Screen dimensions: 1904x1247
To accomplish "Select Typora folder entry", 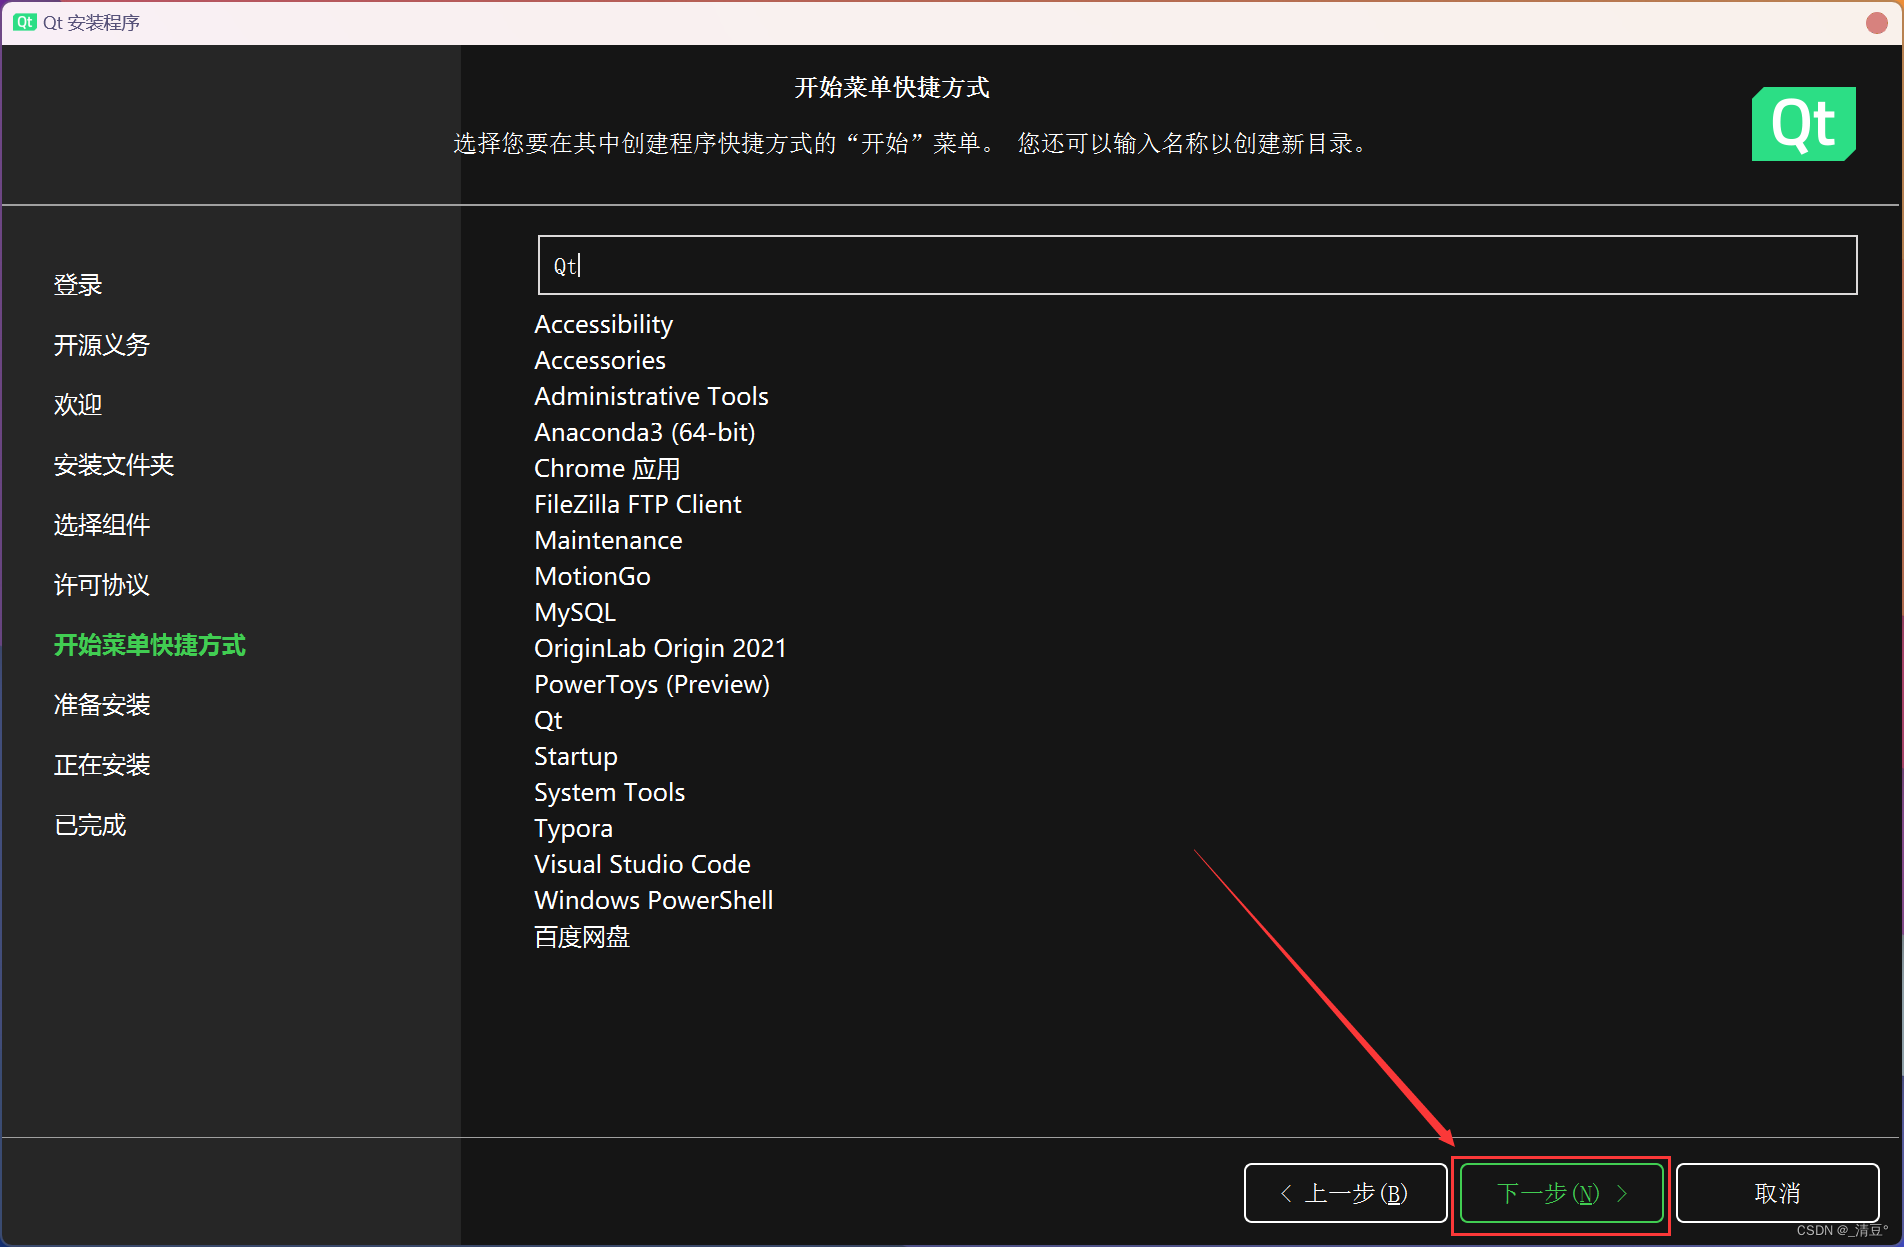I will (x=573, y=828).
